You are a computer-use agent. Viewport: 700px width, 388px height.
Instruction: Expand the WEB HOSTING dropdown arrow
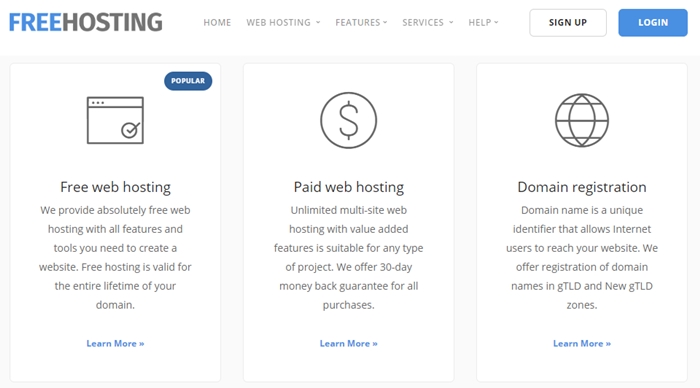[318, 22]
